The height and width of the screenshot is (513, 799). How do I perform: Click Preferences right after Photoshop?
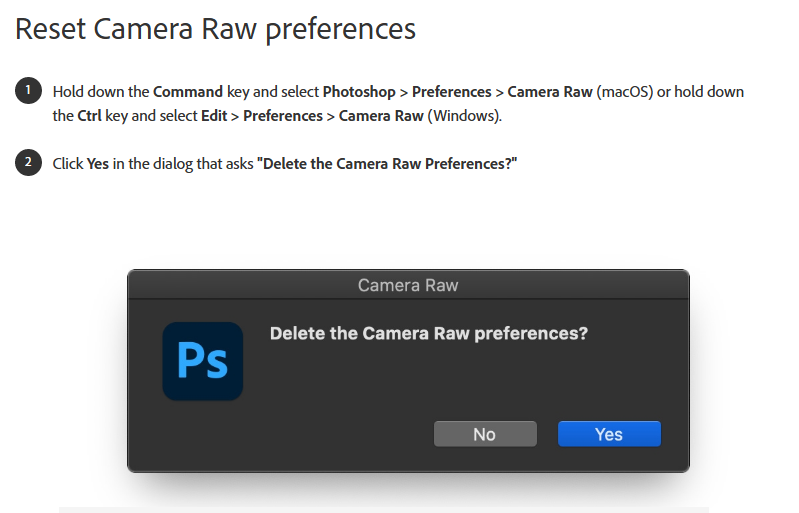tap(451, 92)
